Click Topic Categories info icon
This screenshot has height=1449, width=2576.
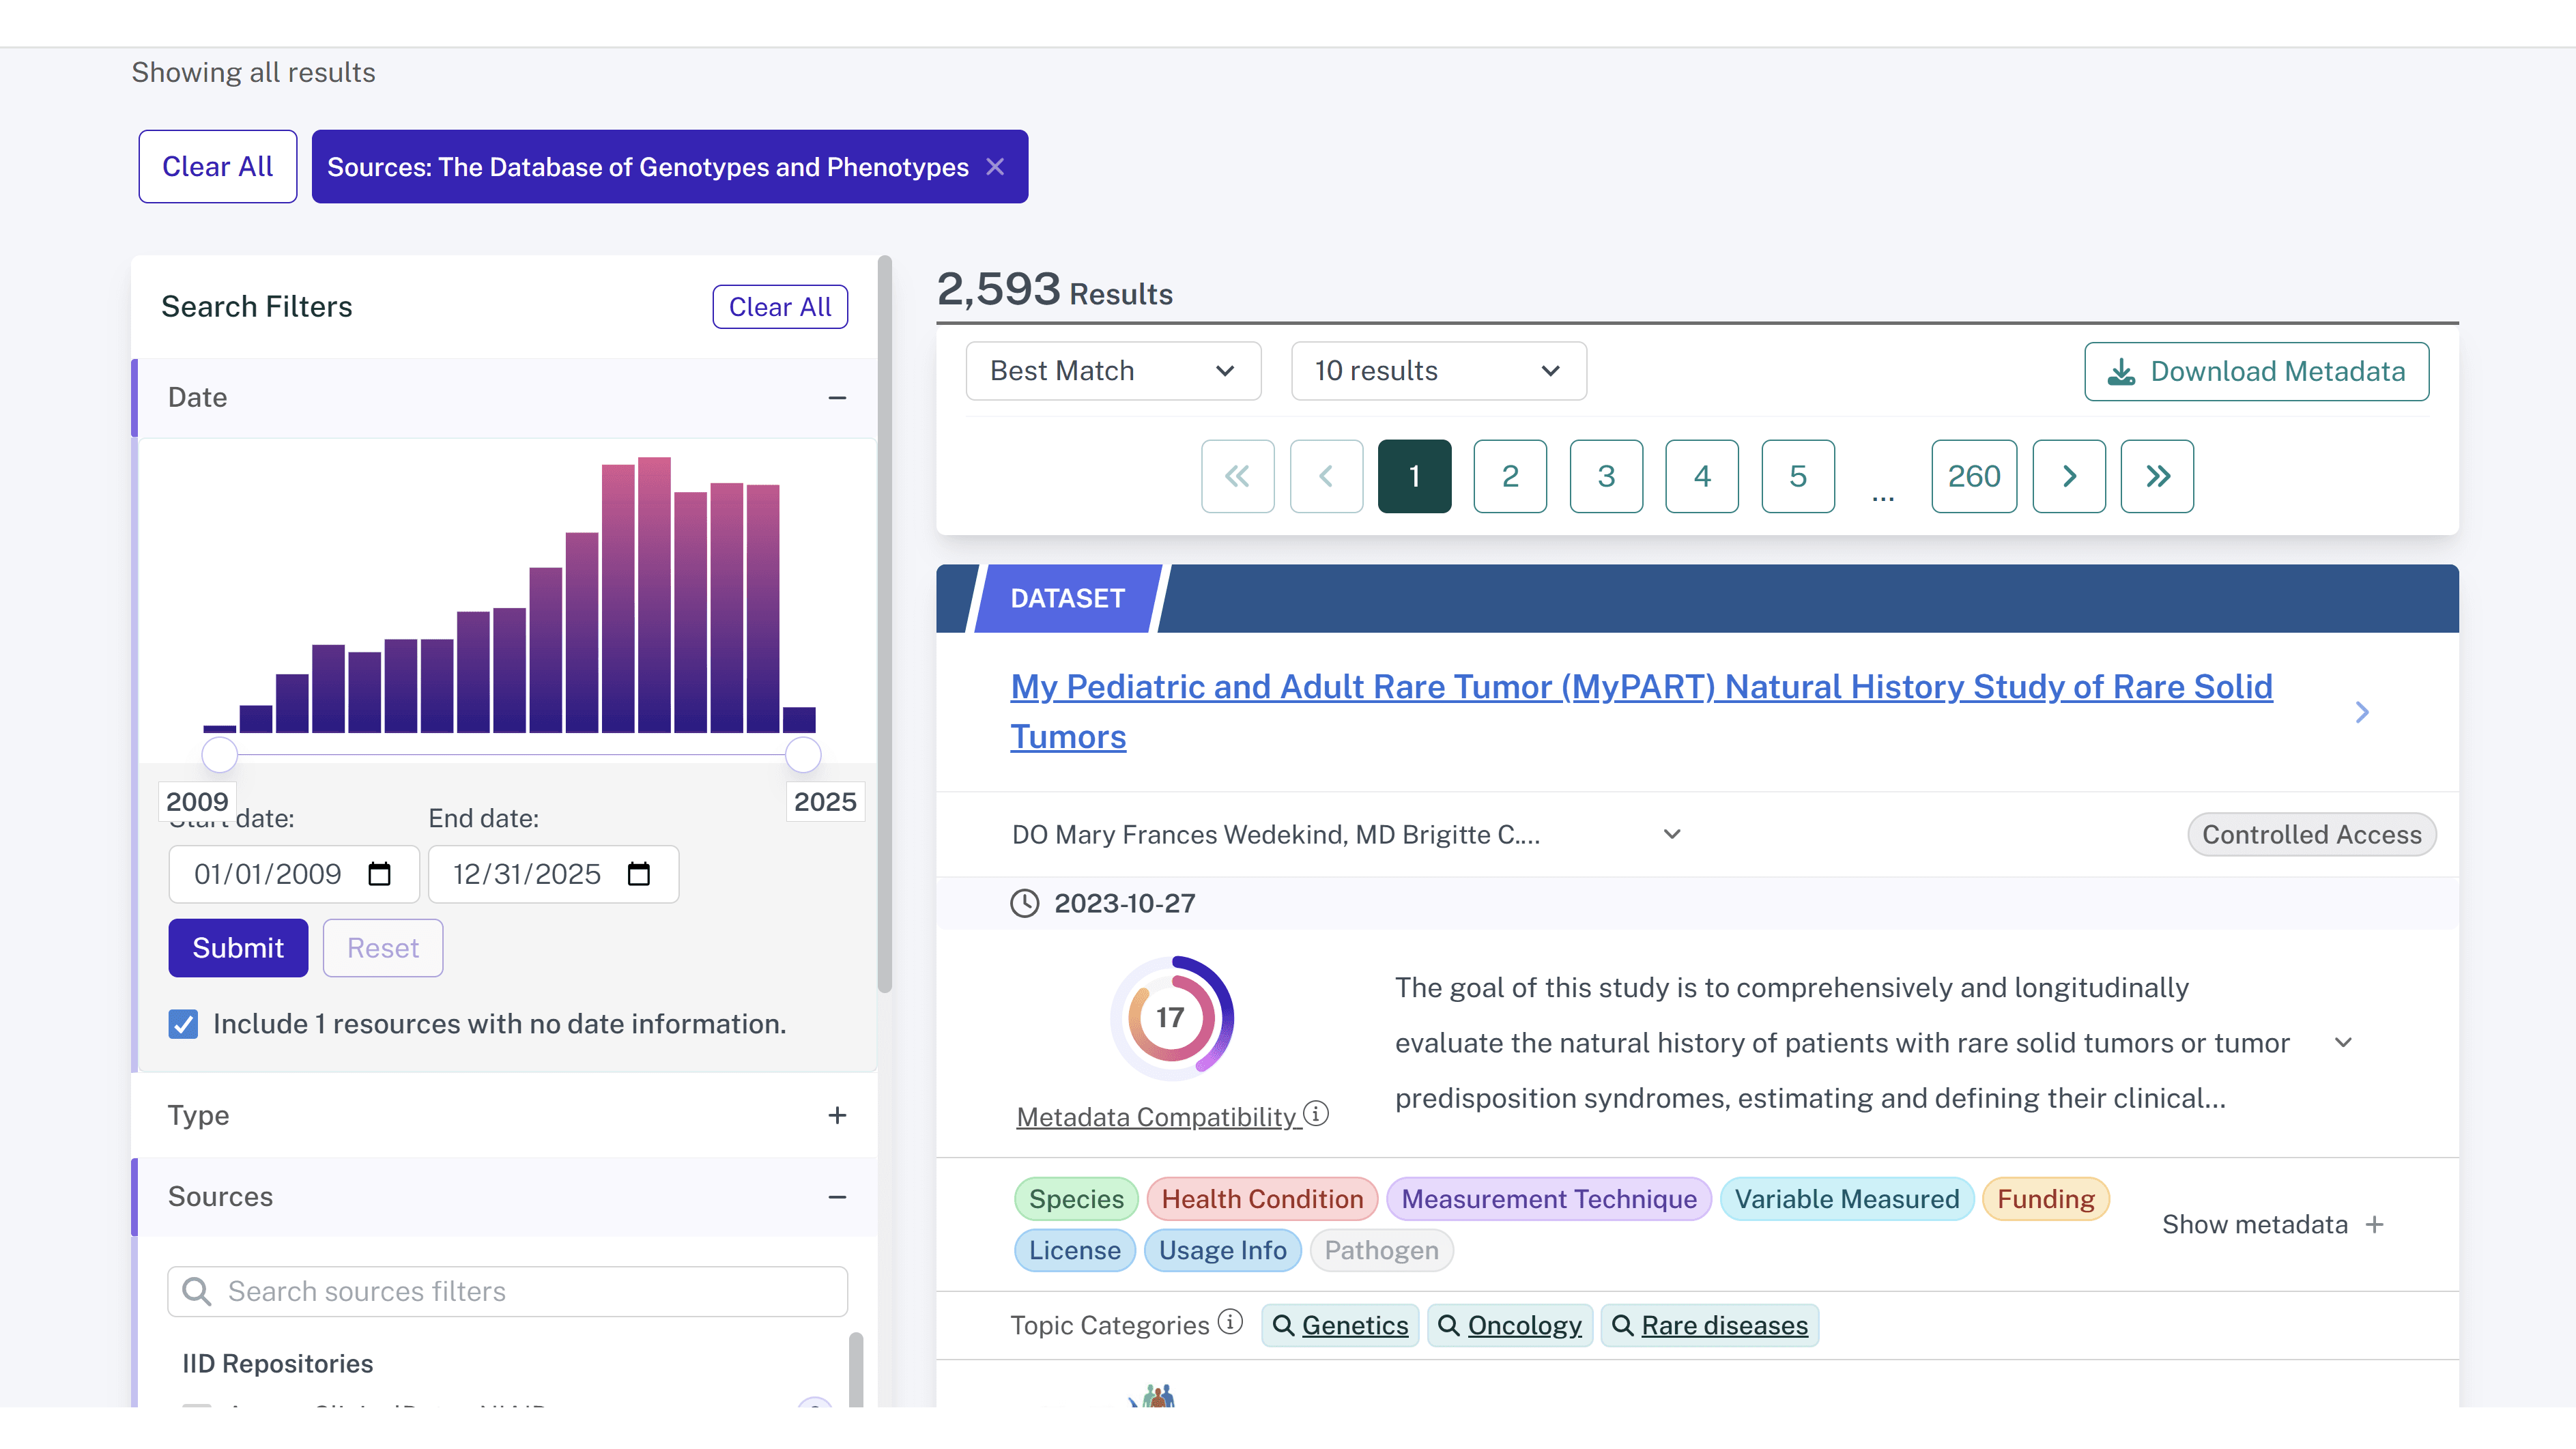[1231, 1322]
